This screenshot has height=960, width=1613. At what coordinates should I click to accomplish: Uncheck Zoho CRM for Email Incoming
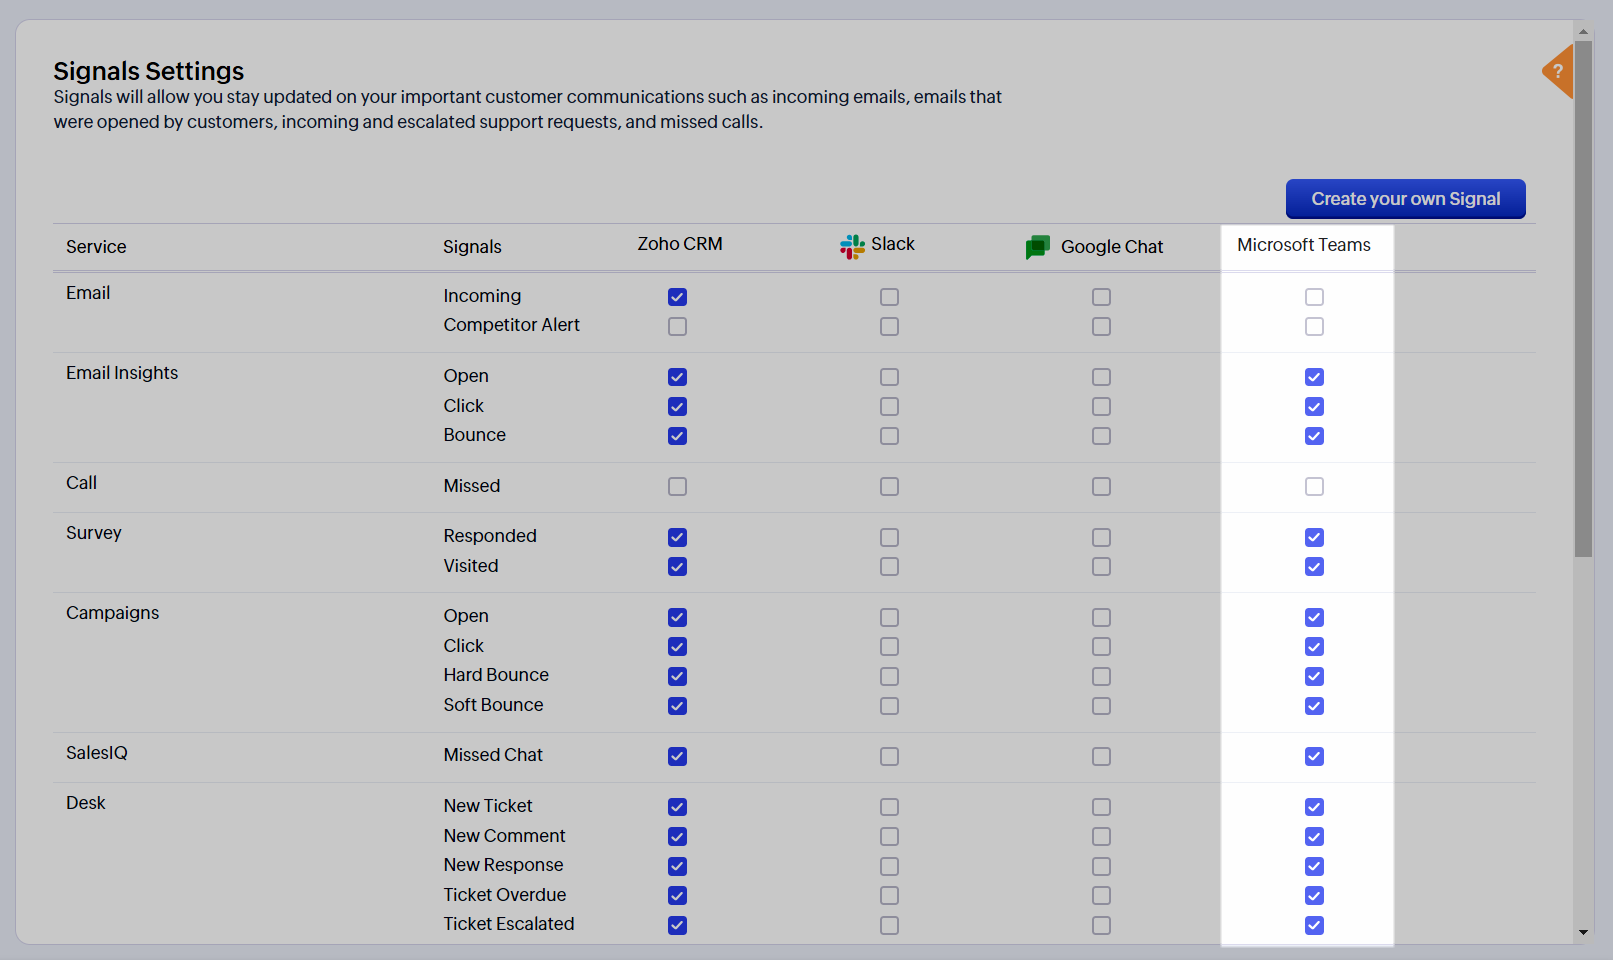click(677, 297)
